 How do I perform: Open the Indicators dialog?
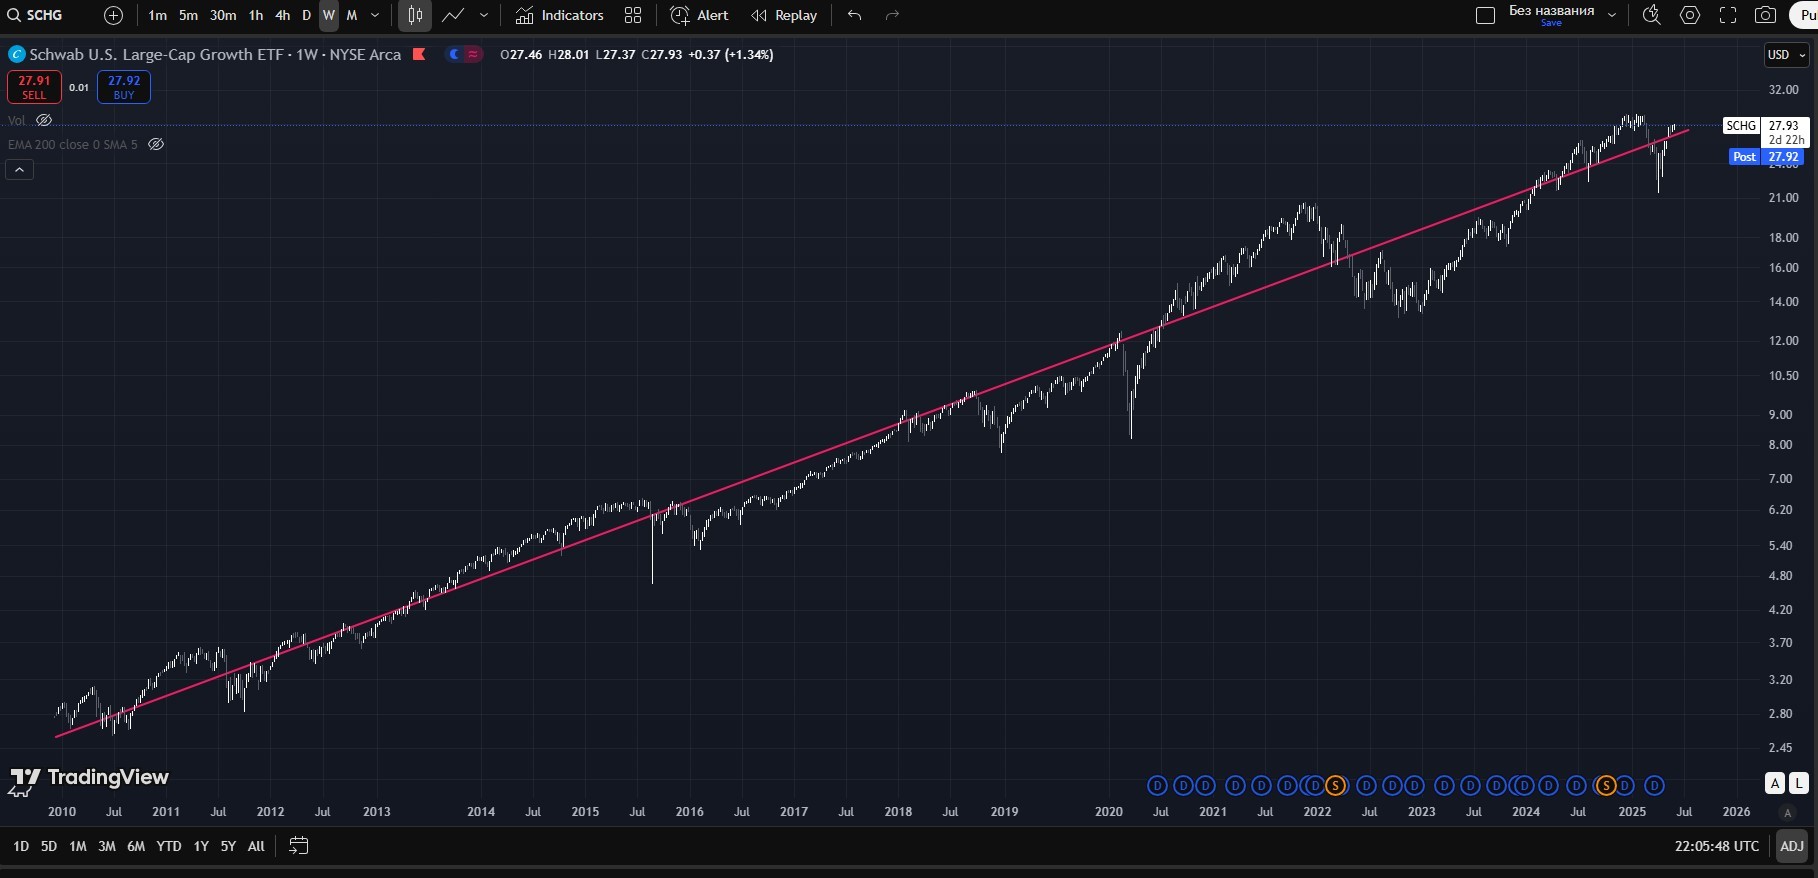pos(559,15)
